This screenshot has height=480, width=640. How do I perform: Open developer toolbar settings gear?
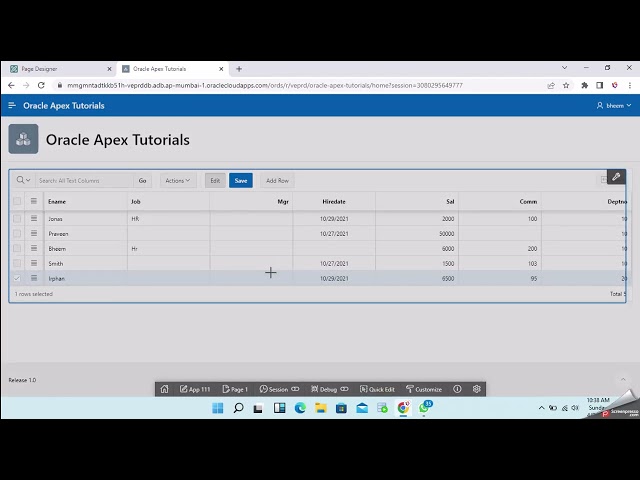click(476, 389)
